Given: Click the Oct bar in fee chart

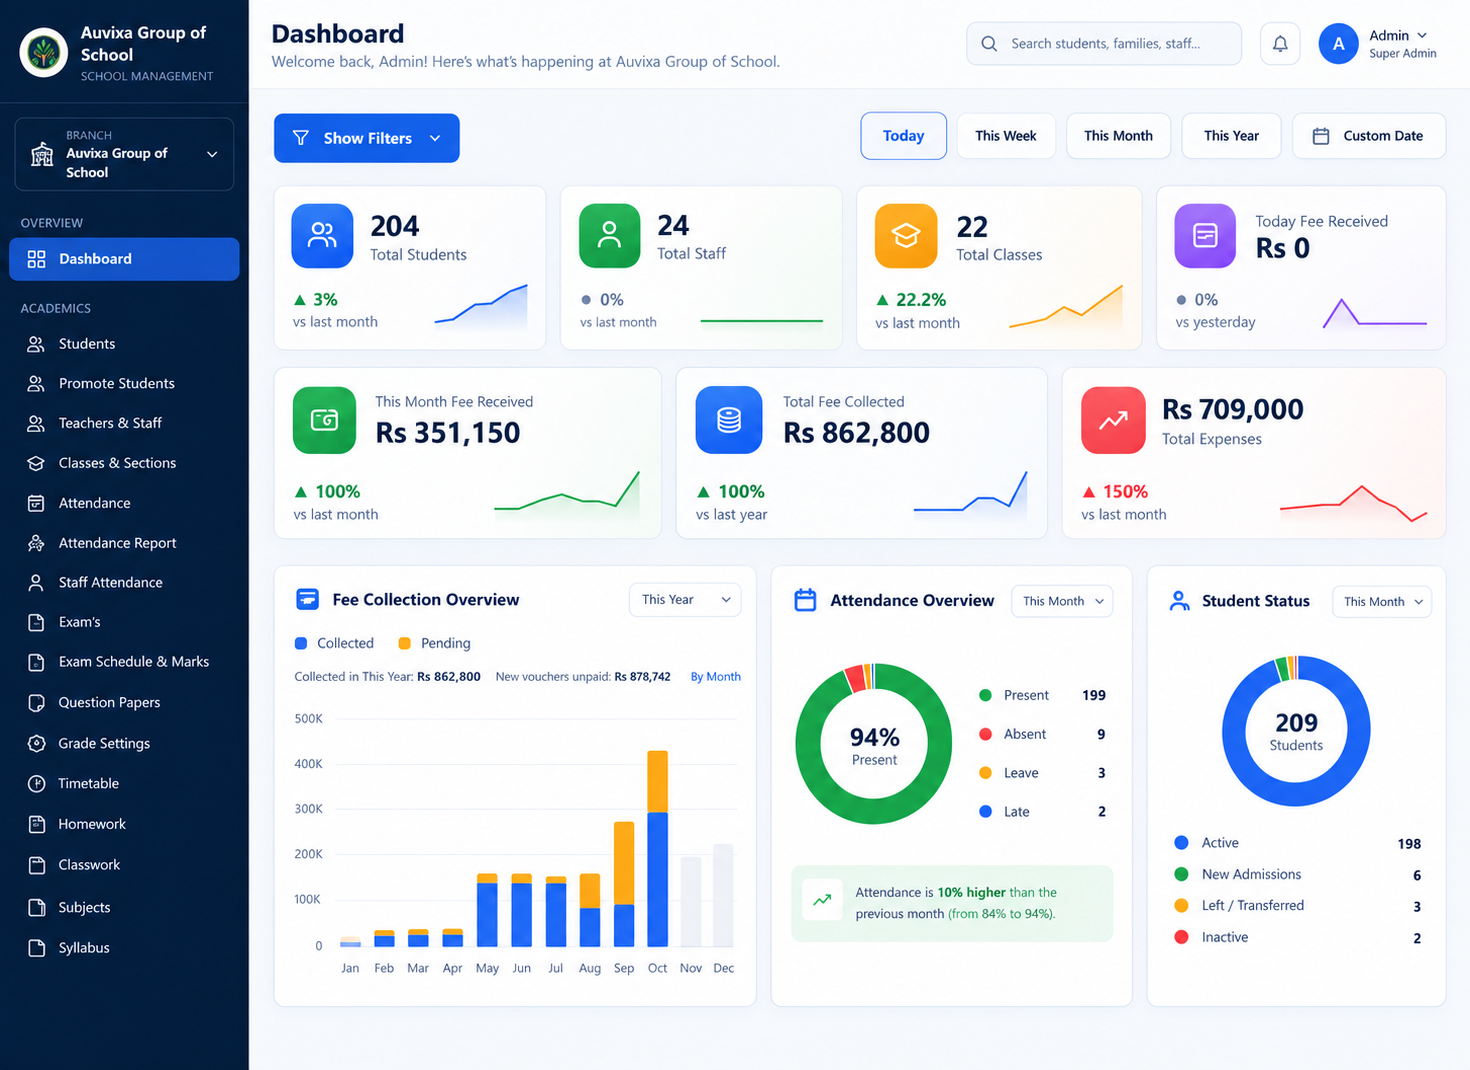Looking at the screenshot, I should tap(657, 848).
